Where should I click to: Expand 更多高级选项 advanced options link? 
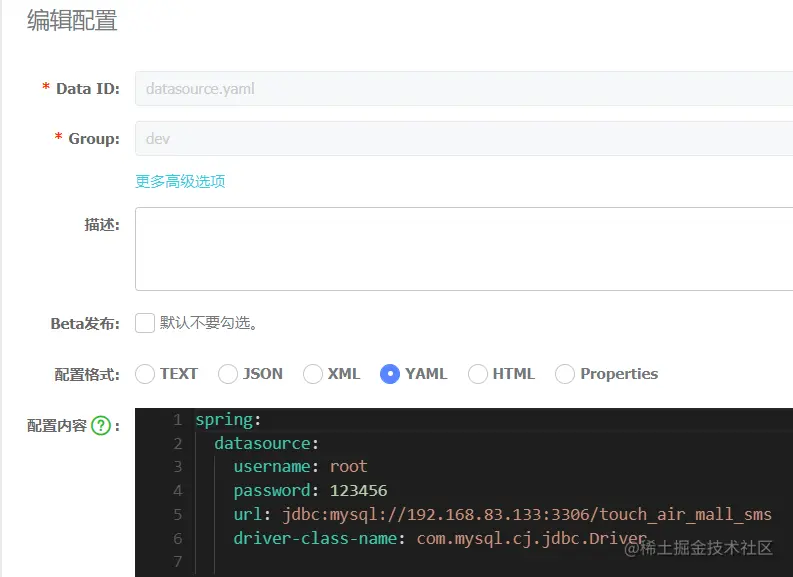coord(180,181)
